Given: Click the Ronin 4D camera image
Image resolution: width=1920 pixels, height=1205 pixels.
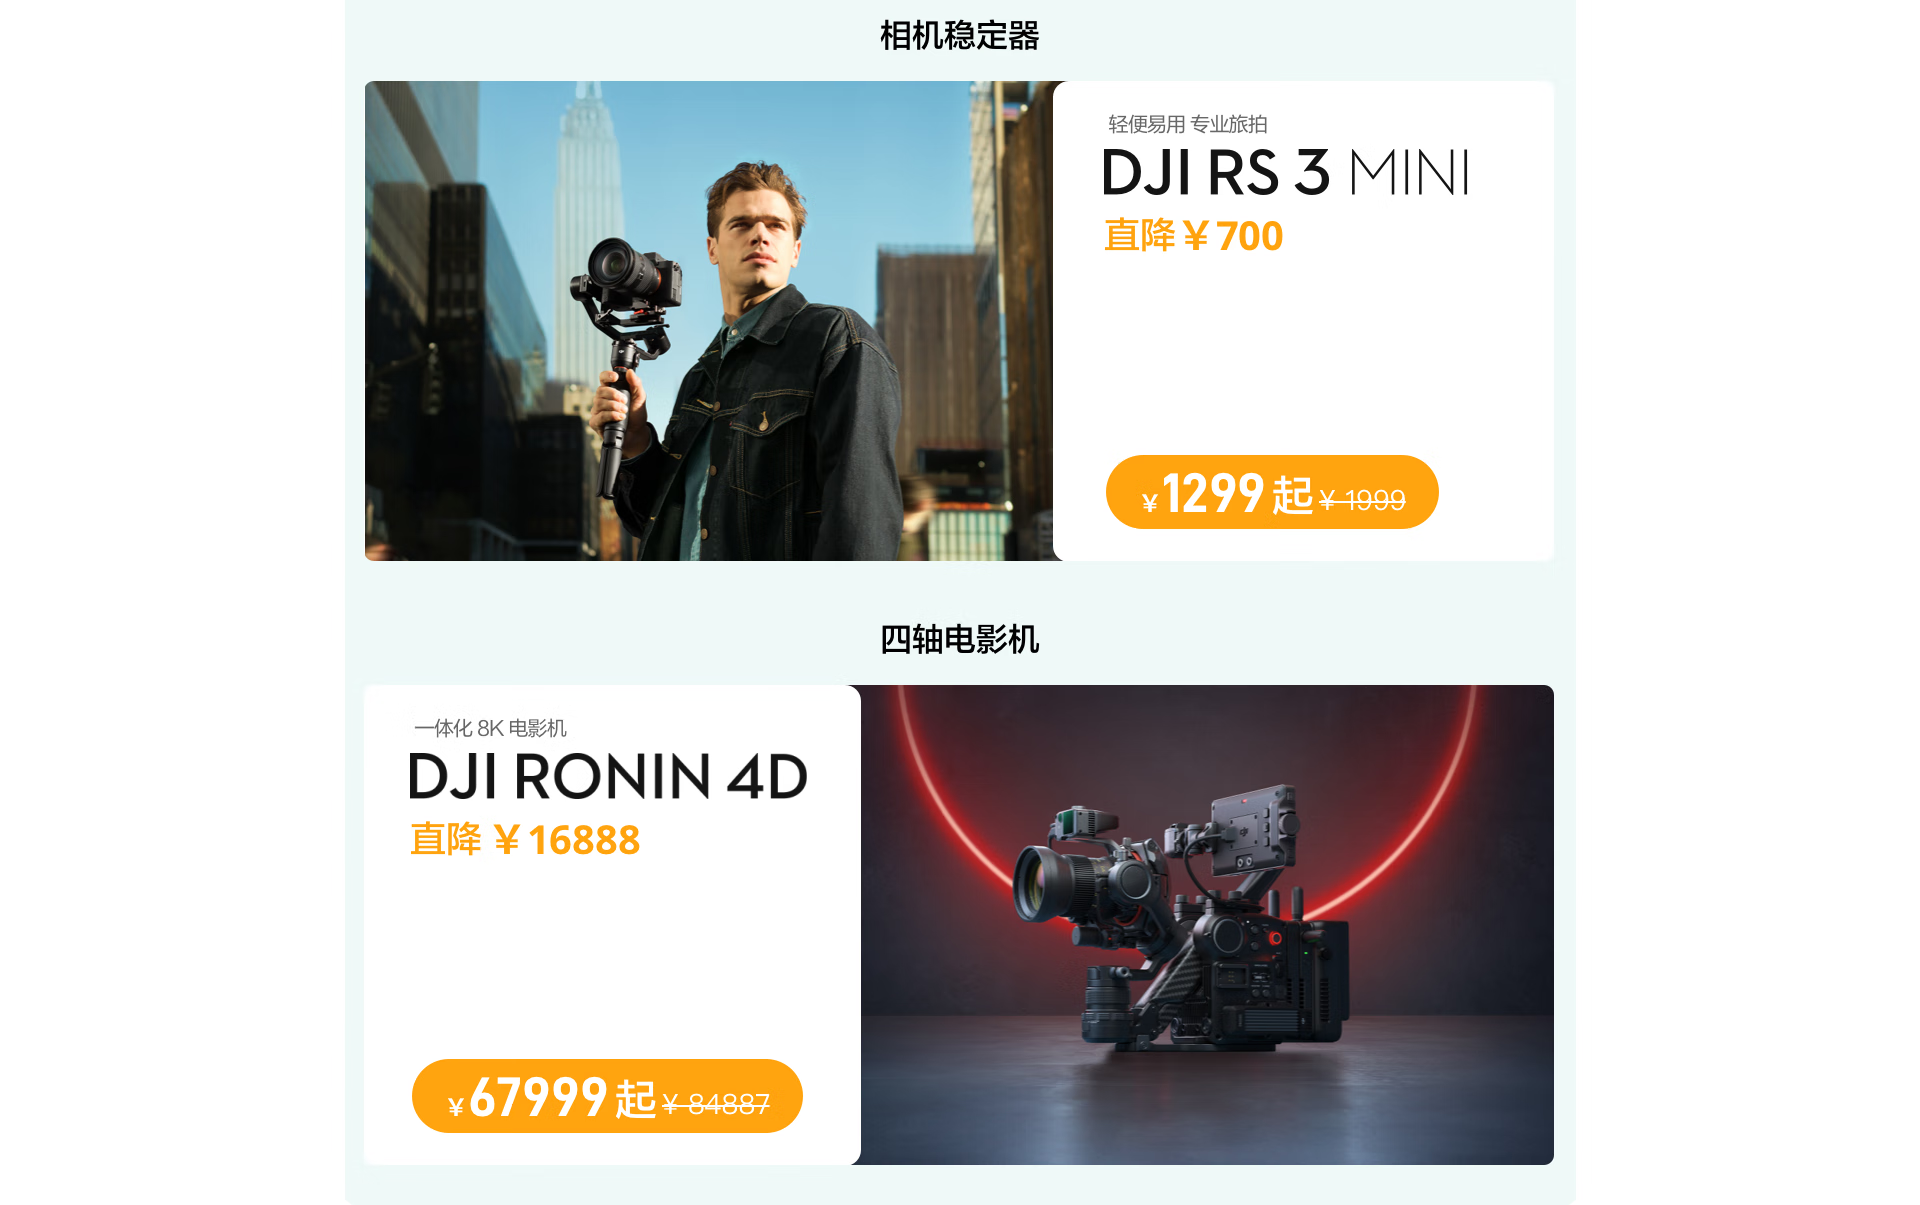Looking at the screenshot, I should click(1207, 925).
